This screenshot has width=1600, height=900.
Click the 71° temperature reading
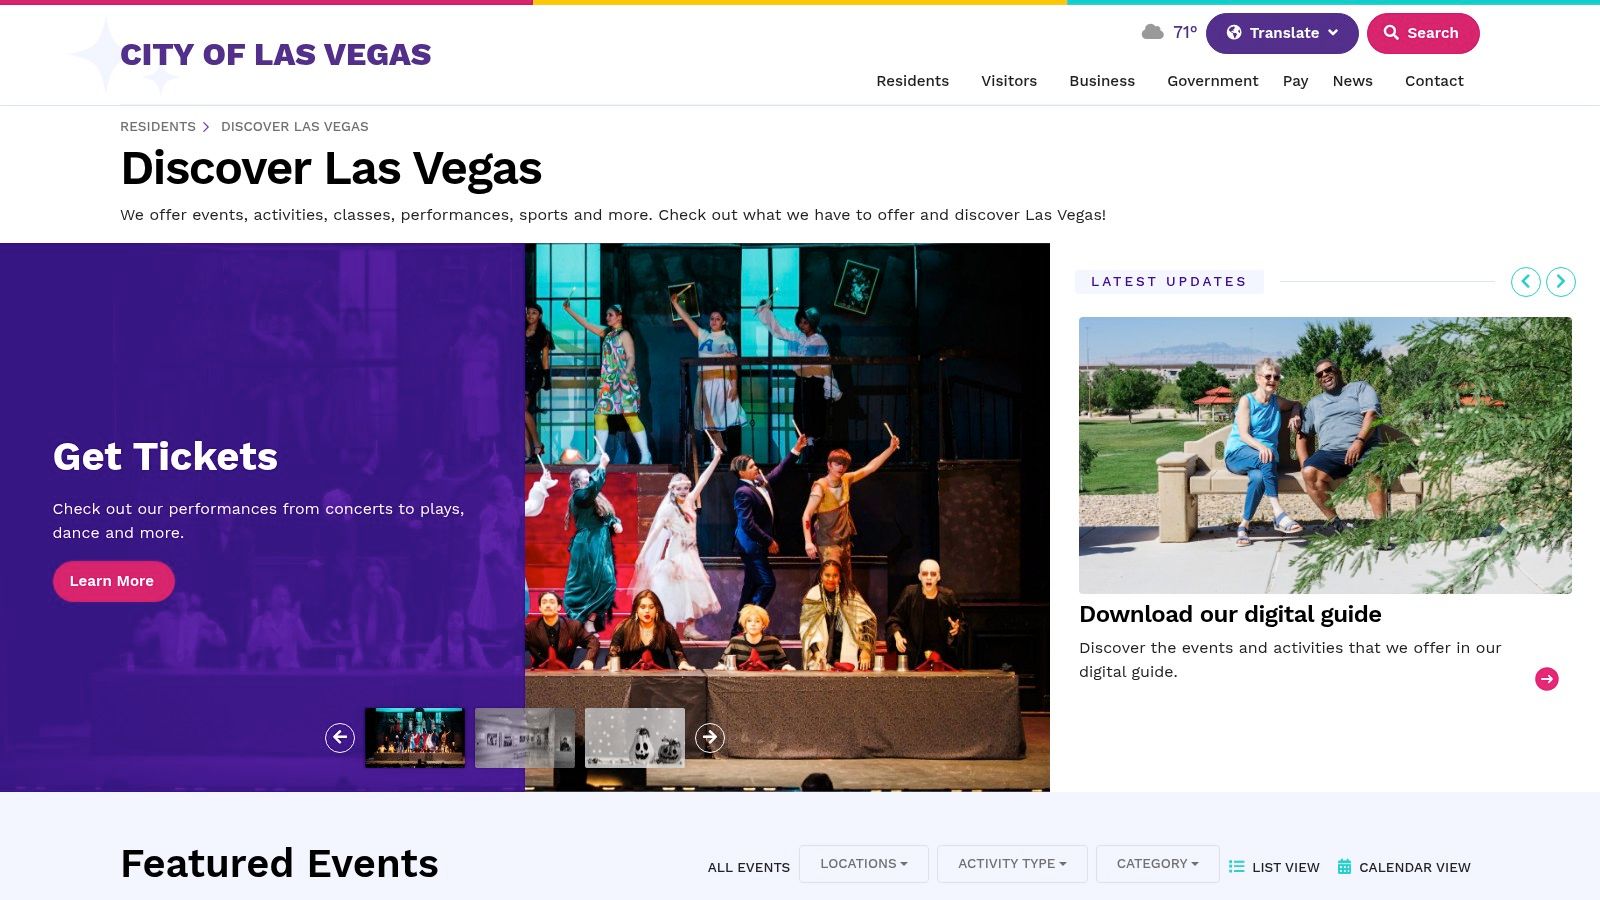(1185, 32)
